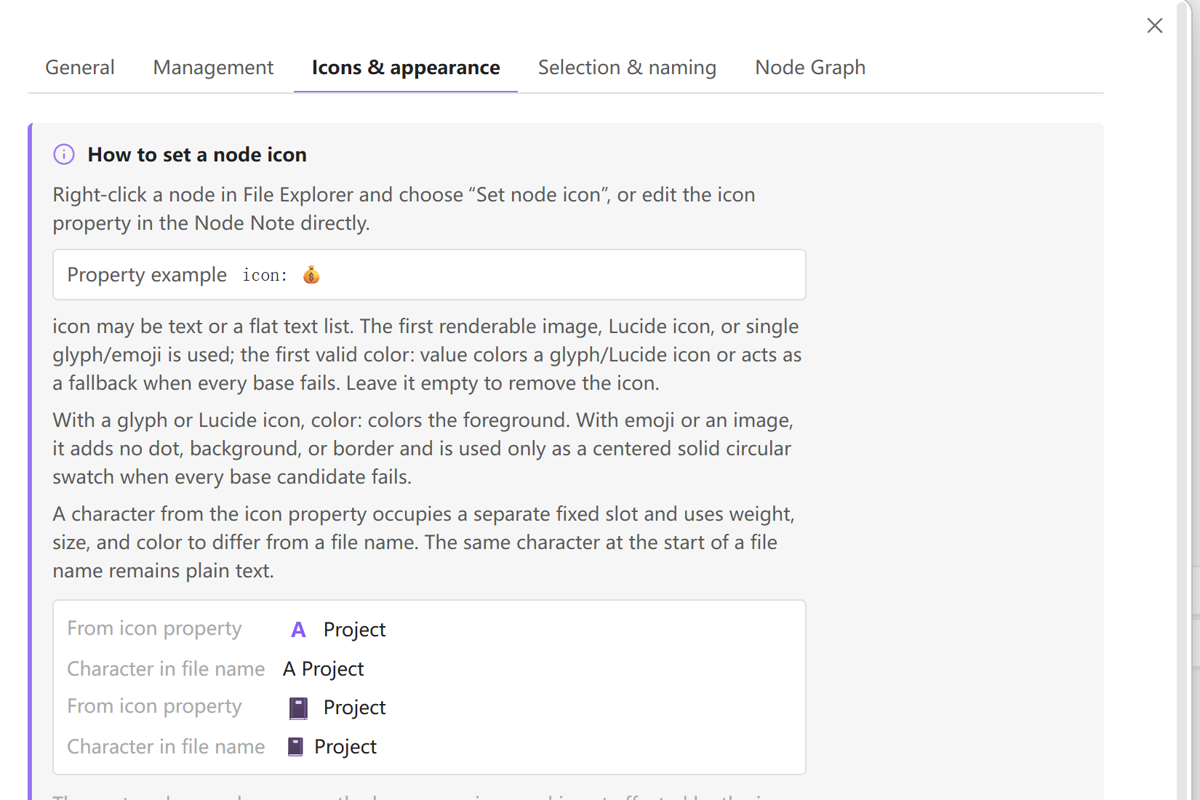Click the notebook icon in third example row
The width and height of the screenshot is (1200, 800).
point(298,707)
